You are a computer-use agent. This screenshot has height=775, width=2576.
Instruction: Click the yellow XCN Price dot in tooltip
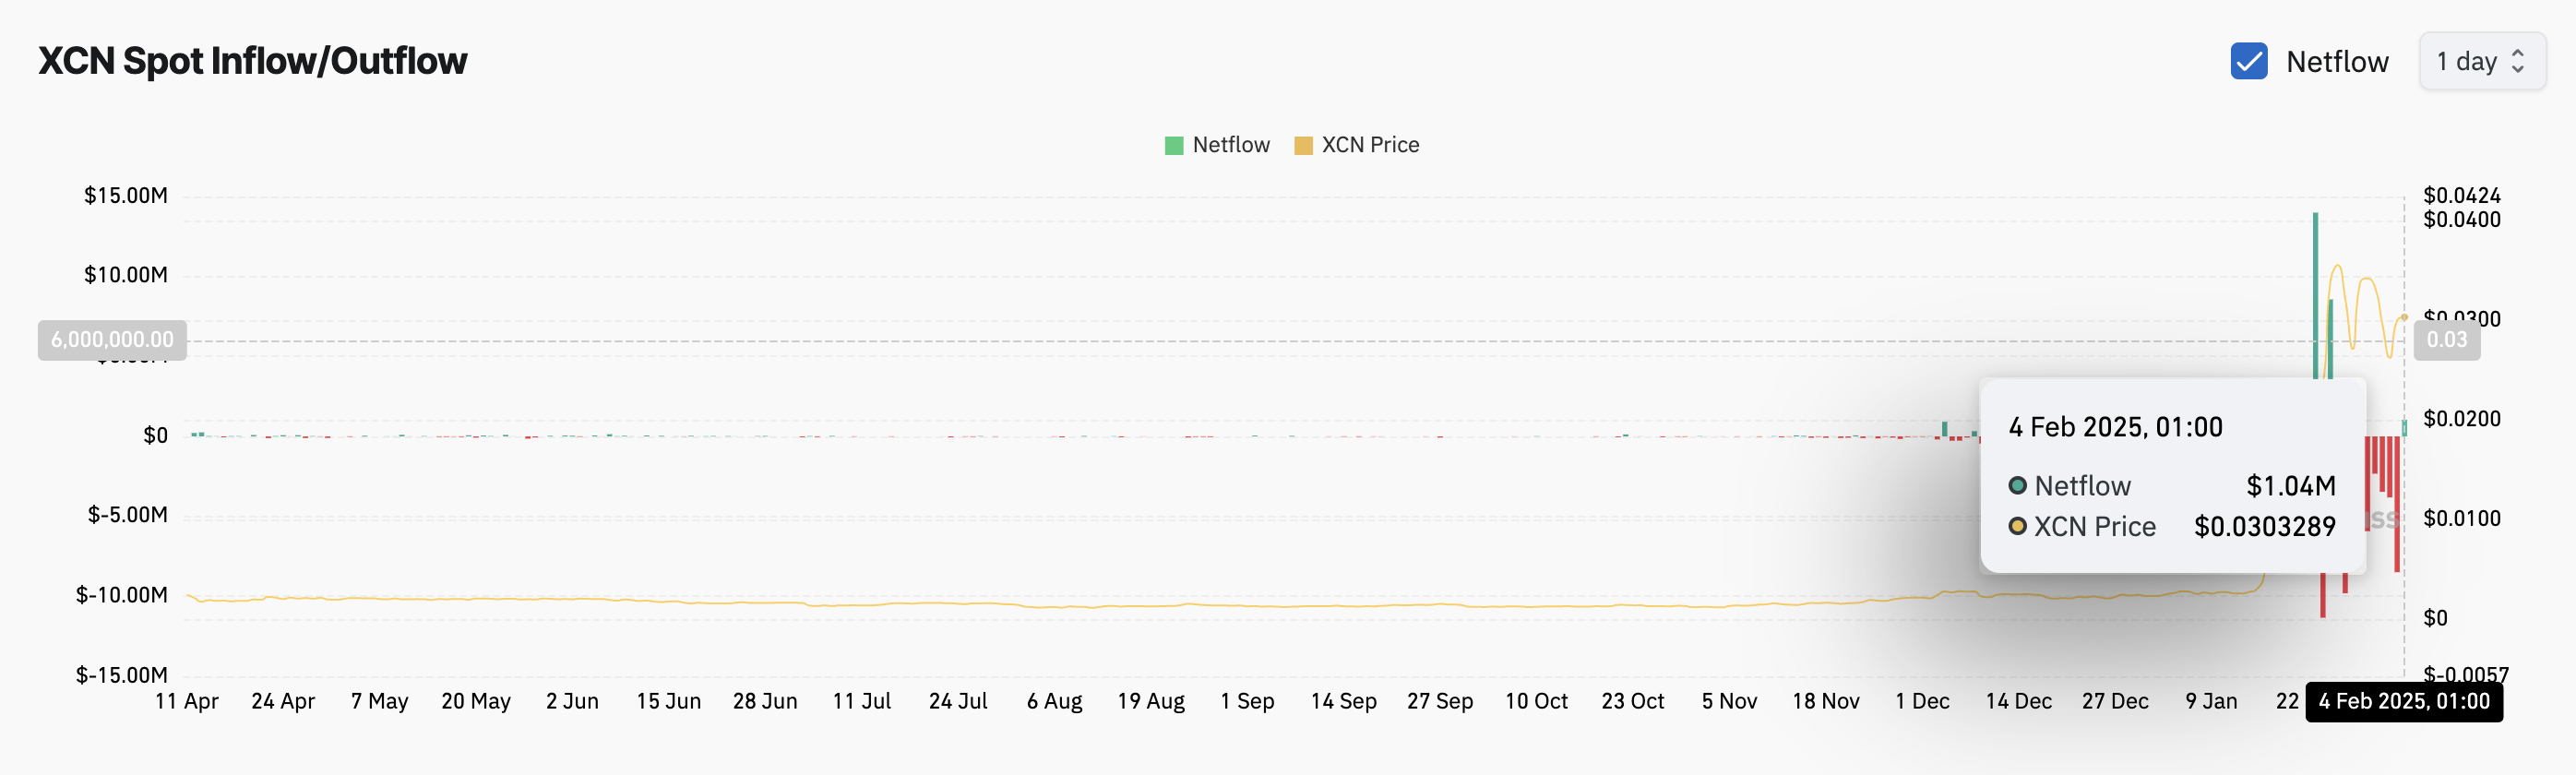[2018, 527]
